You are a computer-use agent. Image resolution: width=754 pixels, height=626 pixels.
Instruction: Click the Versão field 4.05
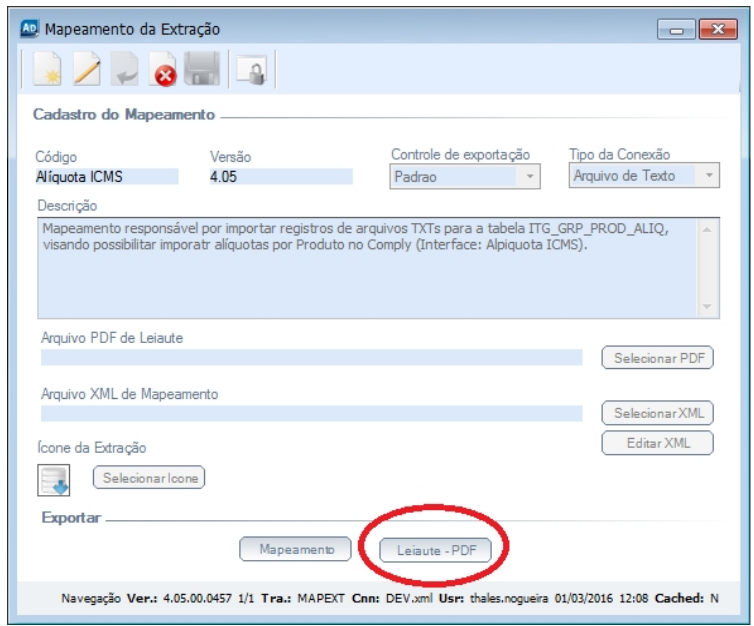(x=281, y=176)
